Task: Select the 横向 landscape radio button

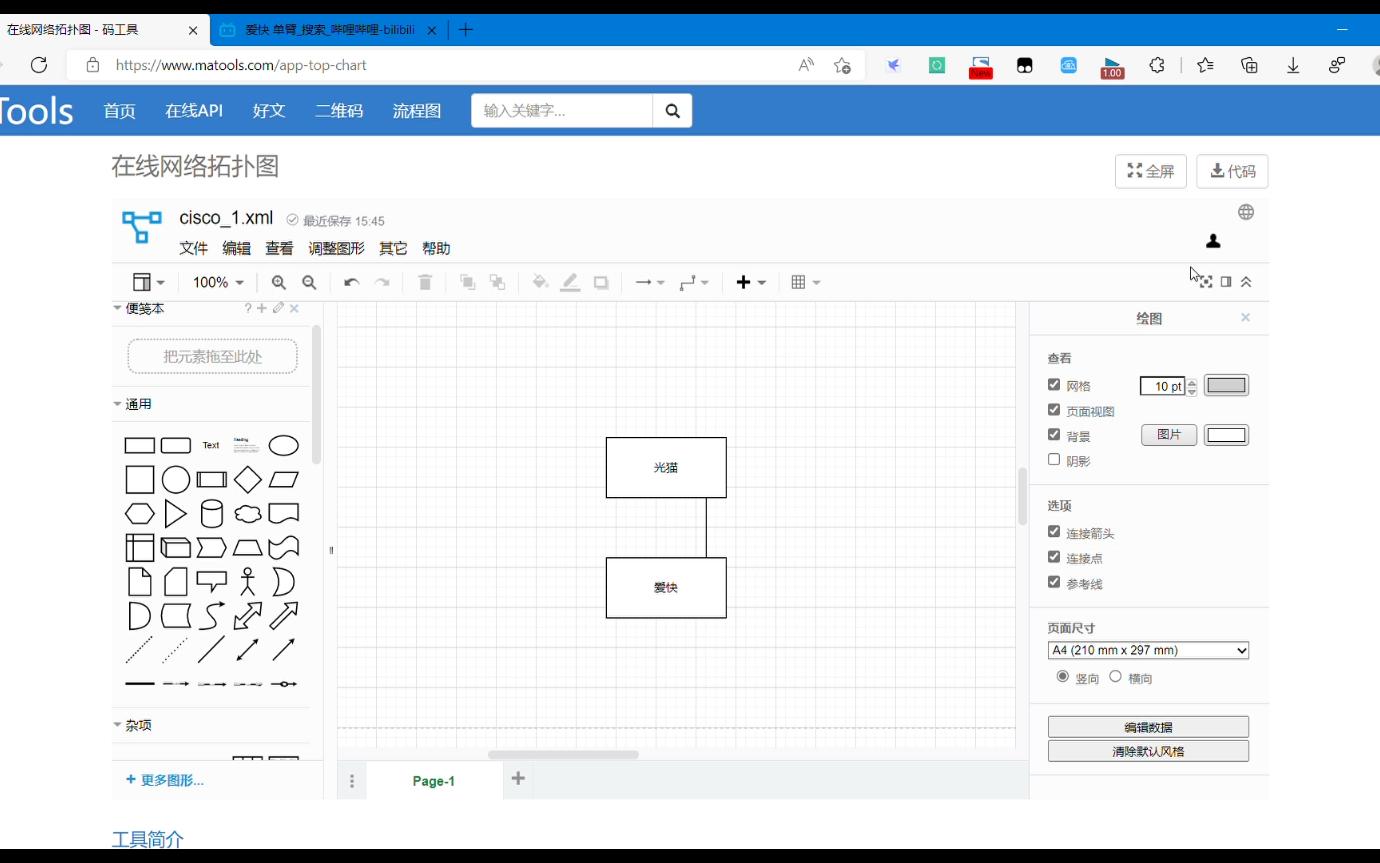Action: (1116, 677)
